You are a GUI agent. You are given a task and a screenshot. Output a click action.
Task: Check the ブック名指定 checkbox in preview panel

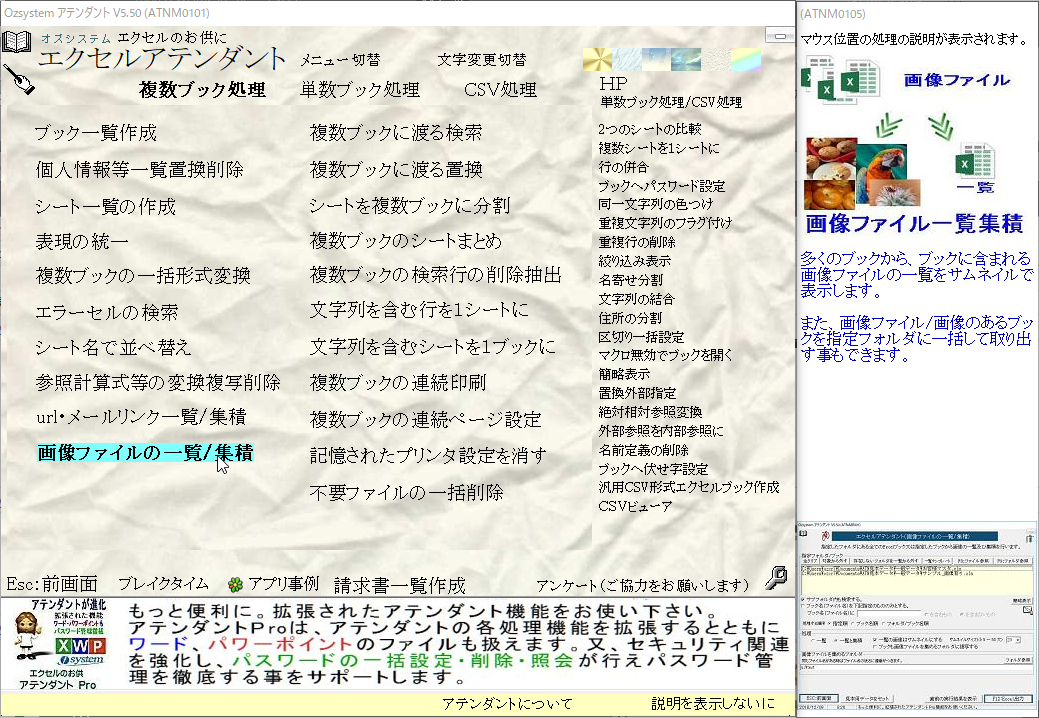[803, 605]
